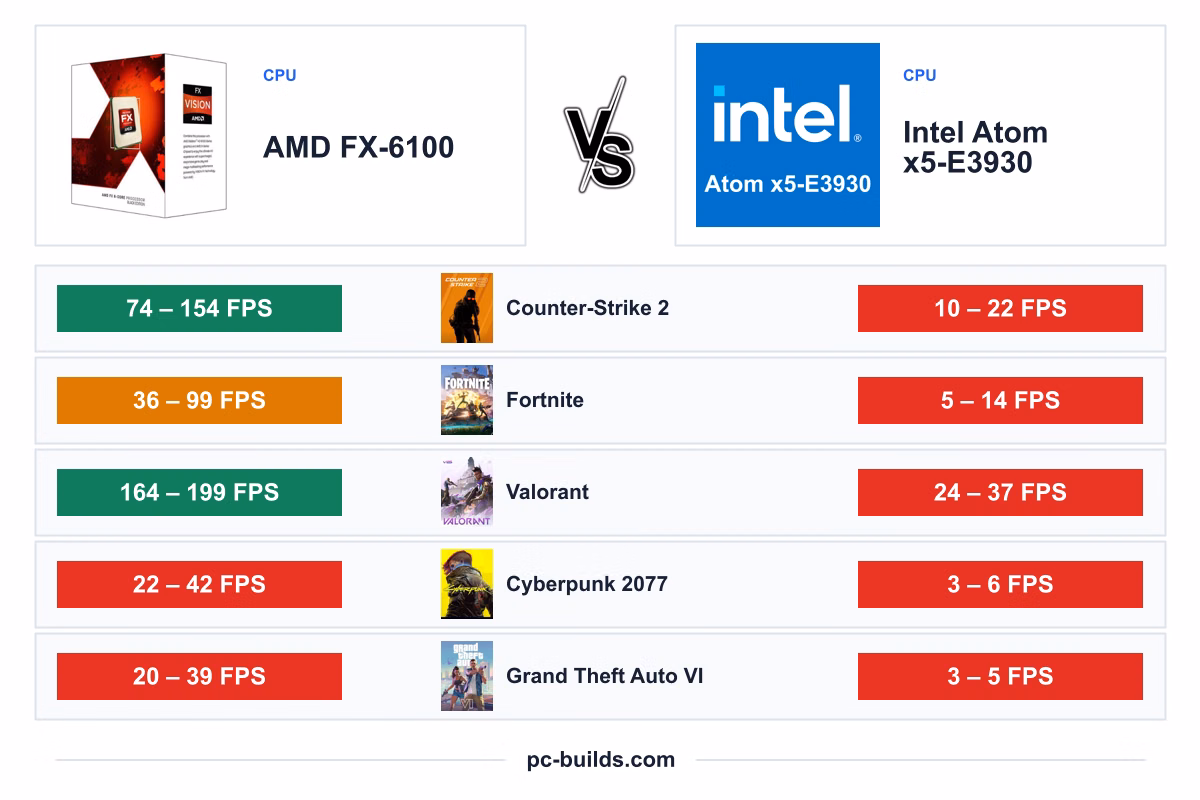
Task: Click the orange 36 – 99 FPS badge
Action: [x=199, y=400]
